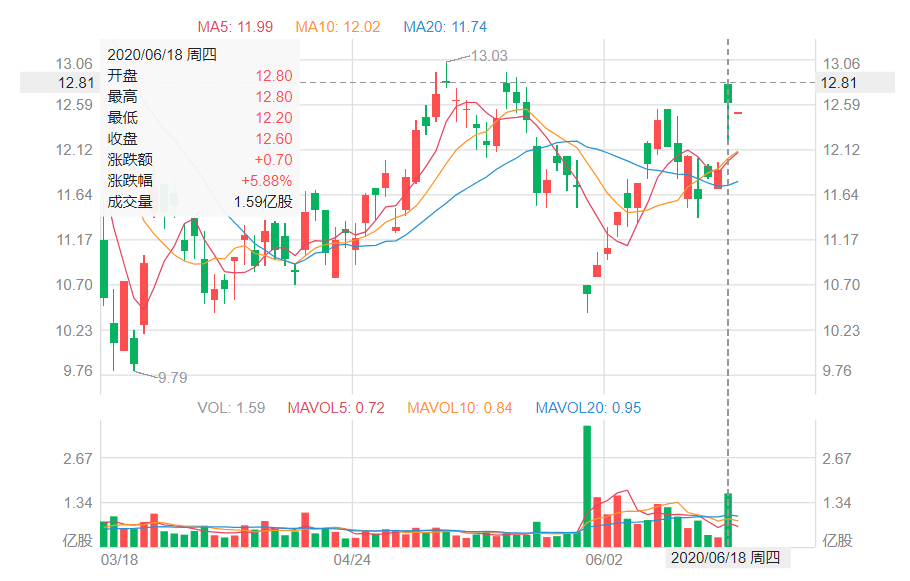Click the 9.79 low price annotation
910x581 pixels.
pos(172,378)
